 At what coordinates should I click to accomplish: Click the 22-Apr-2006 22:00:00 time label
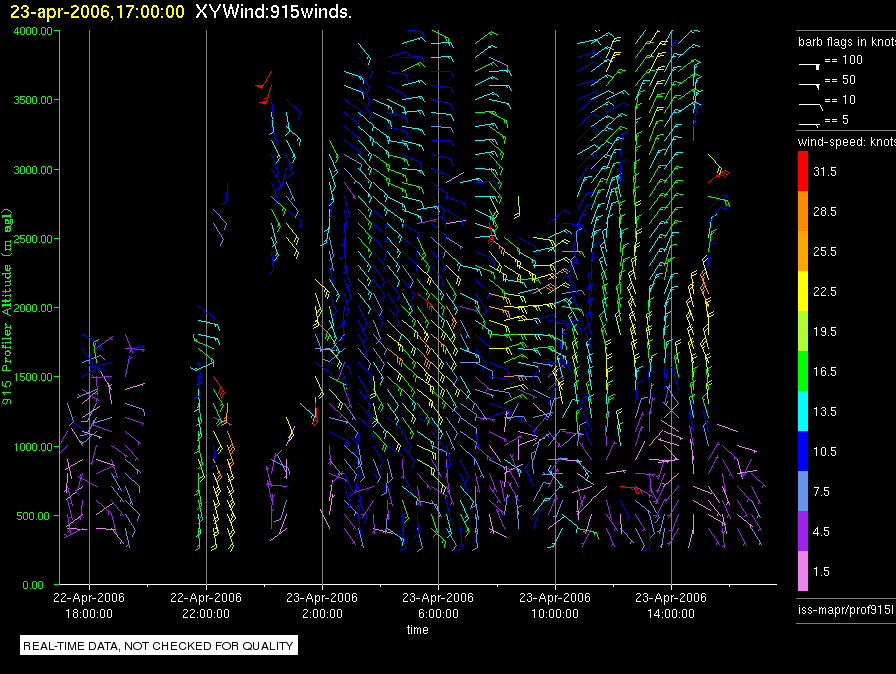[206, 605]
